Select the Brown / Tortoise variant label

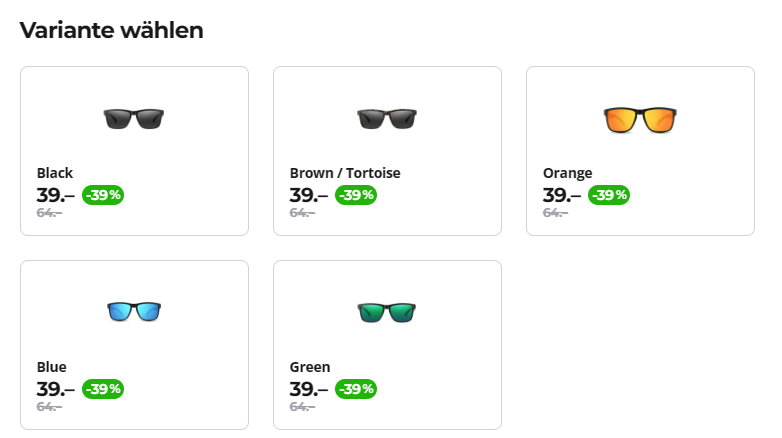[x=345, y=173]
